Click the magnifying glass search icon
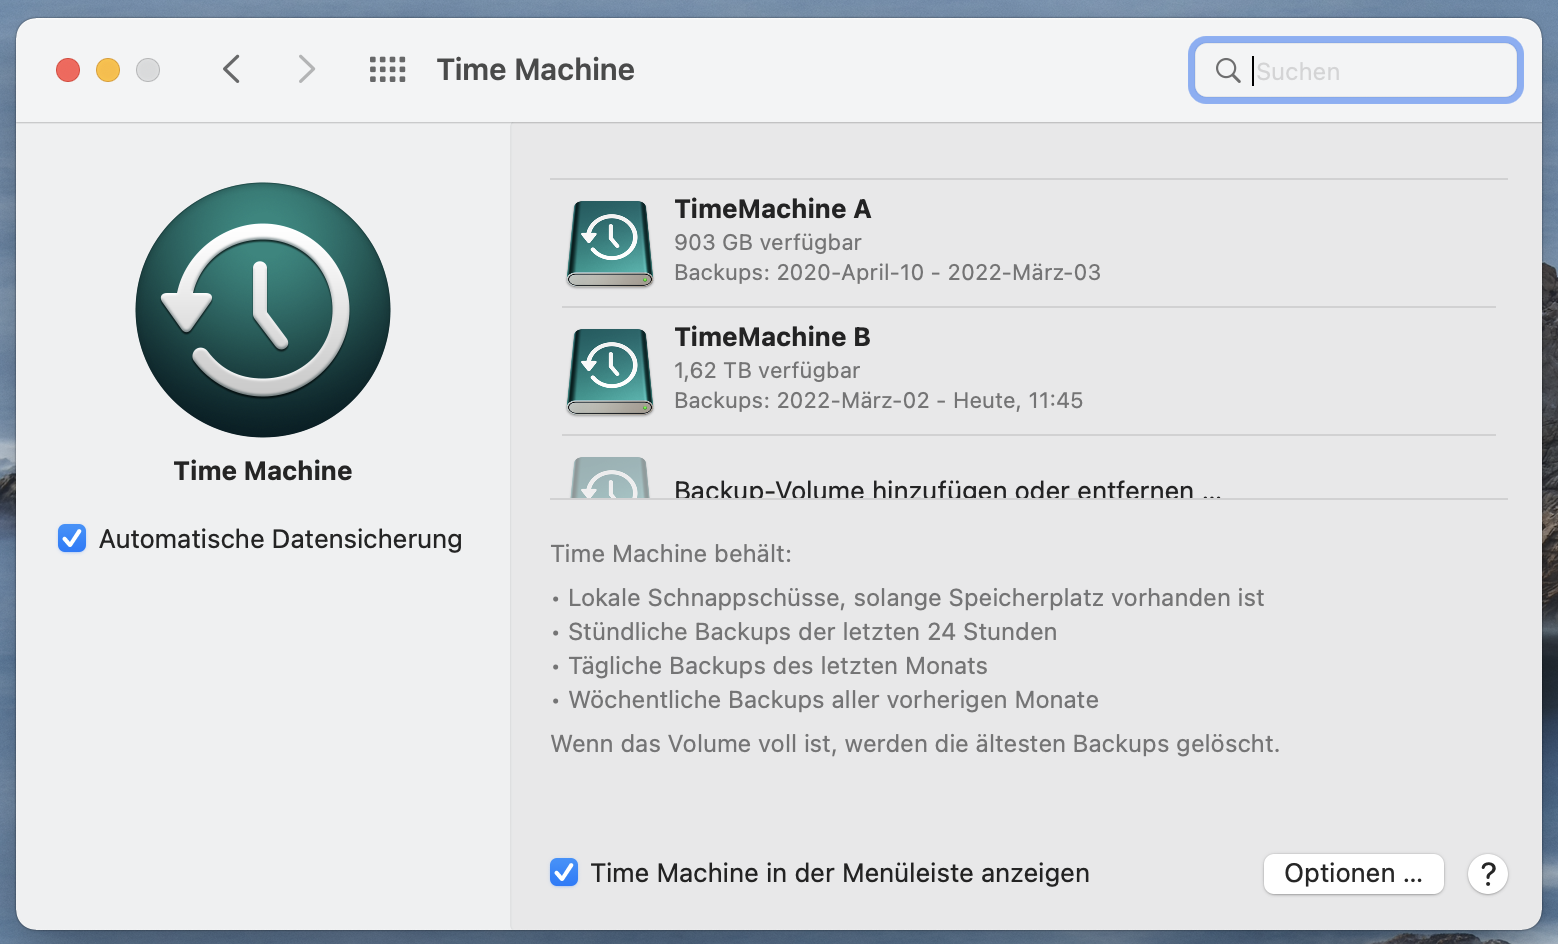 pos(1227,70)
